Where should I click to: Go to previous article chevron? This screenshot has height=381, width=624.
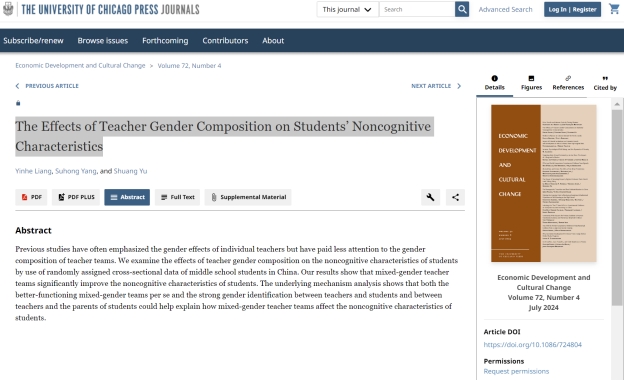tap(17, 86)
